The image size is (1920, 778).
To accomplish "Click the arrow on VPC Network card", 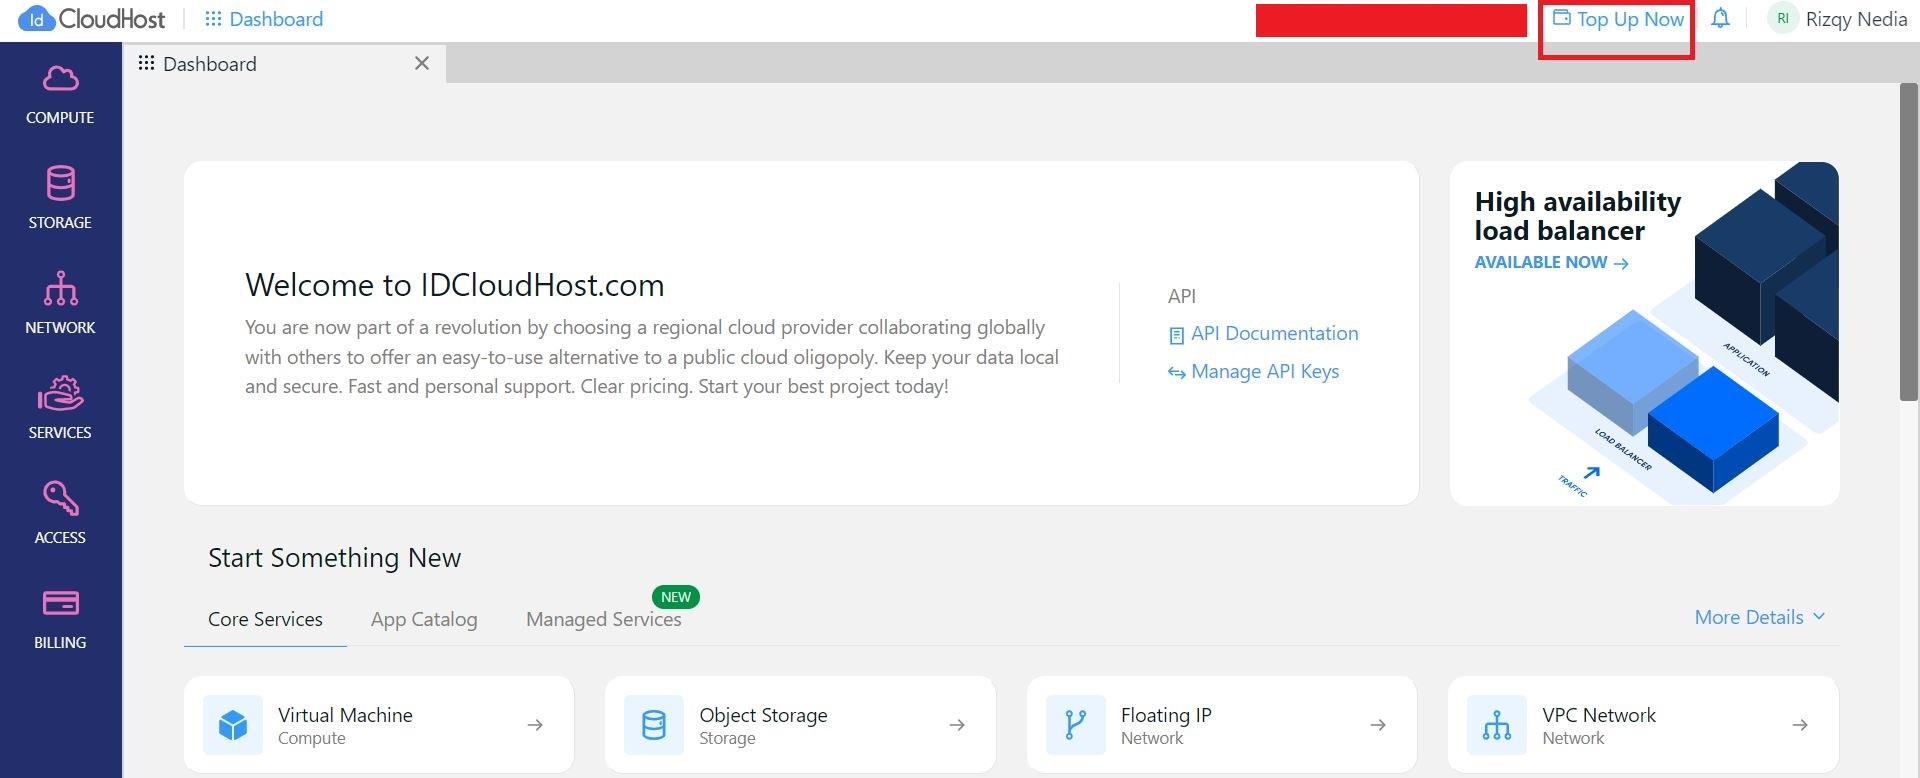I will tap(1800, 725).
